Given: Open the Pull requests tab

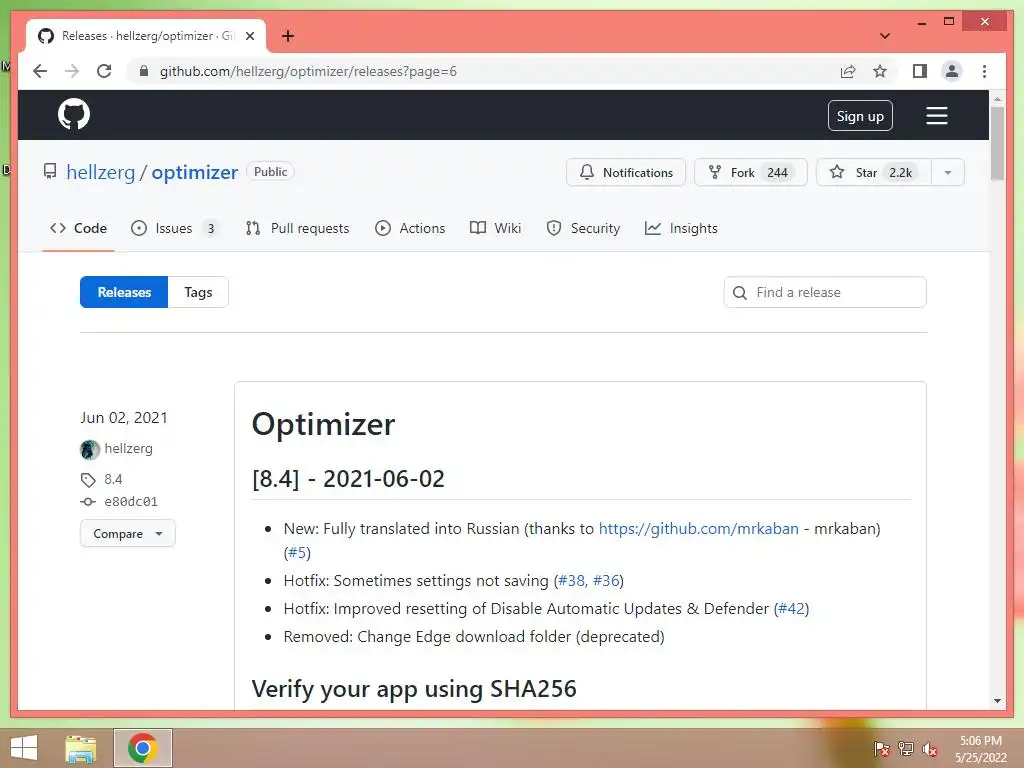Looking at the screenshot, I should click(297, 228).
